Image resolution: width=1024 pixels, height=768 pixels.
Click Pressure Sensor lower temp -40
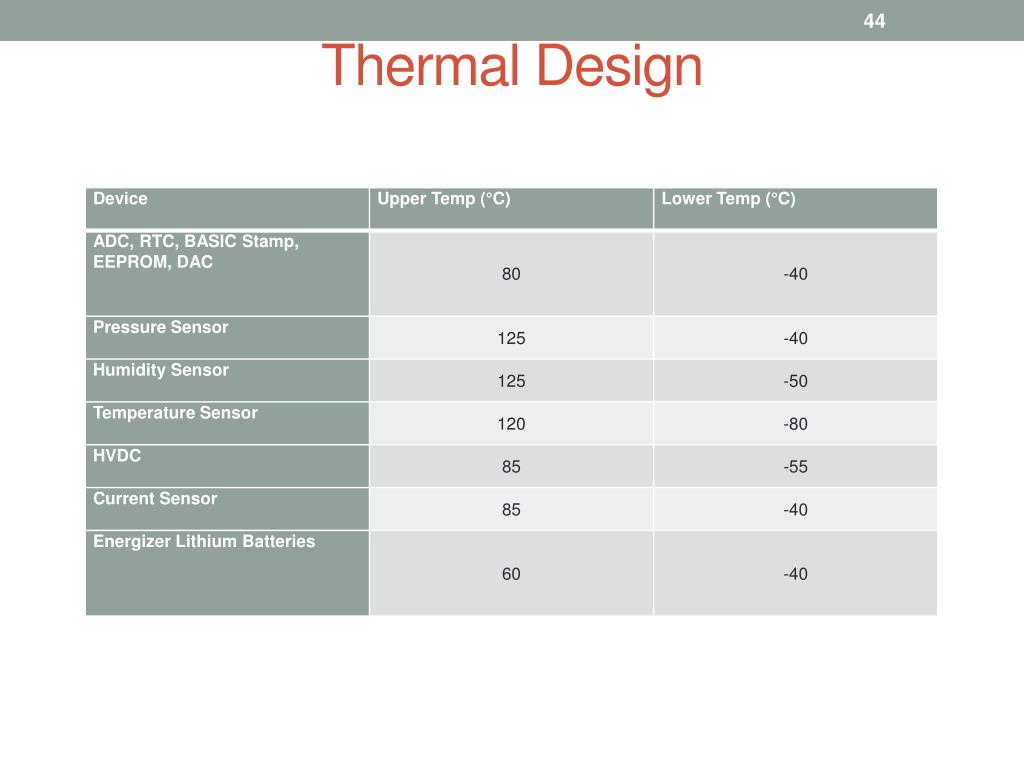(795, 338)
